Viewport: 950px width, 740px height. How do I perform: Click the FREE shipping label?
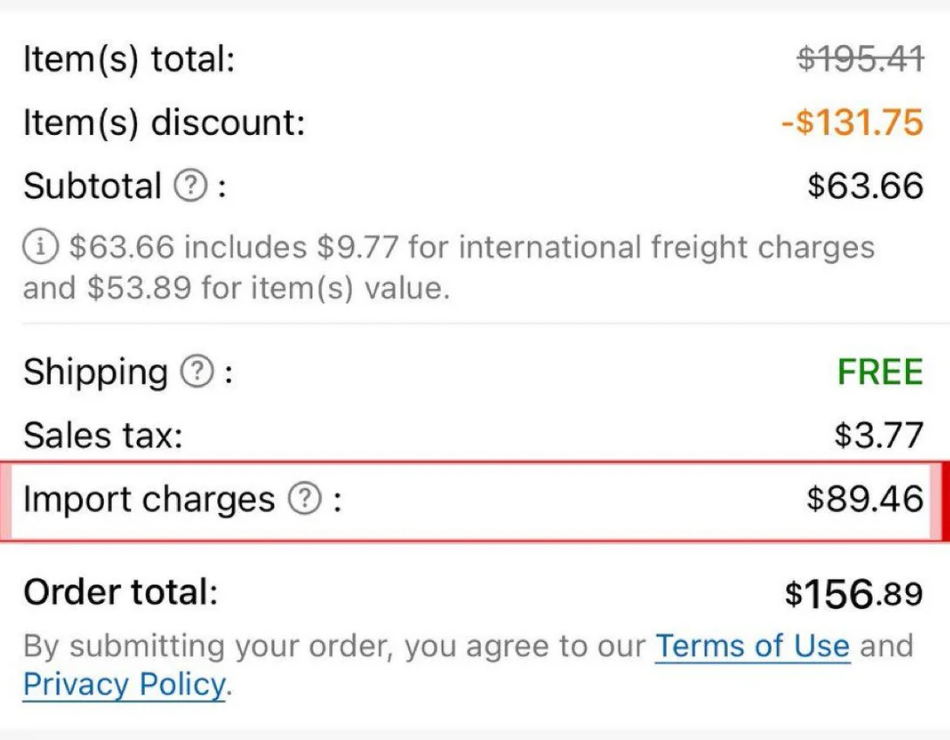pyautogui.click(x=880, y=371)
